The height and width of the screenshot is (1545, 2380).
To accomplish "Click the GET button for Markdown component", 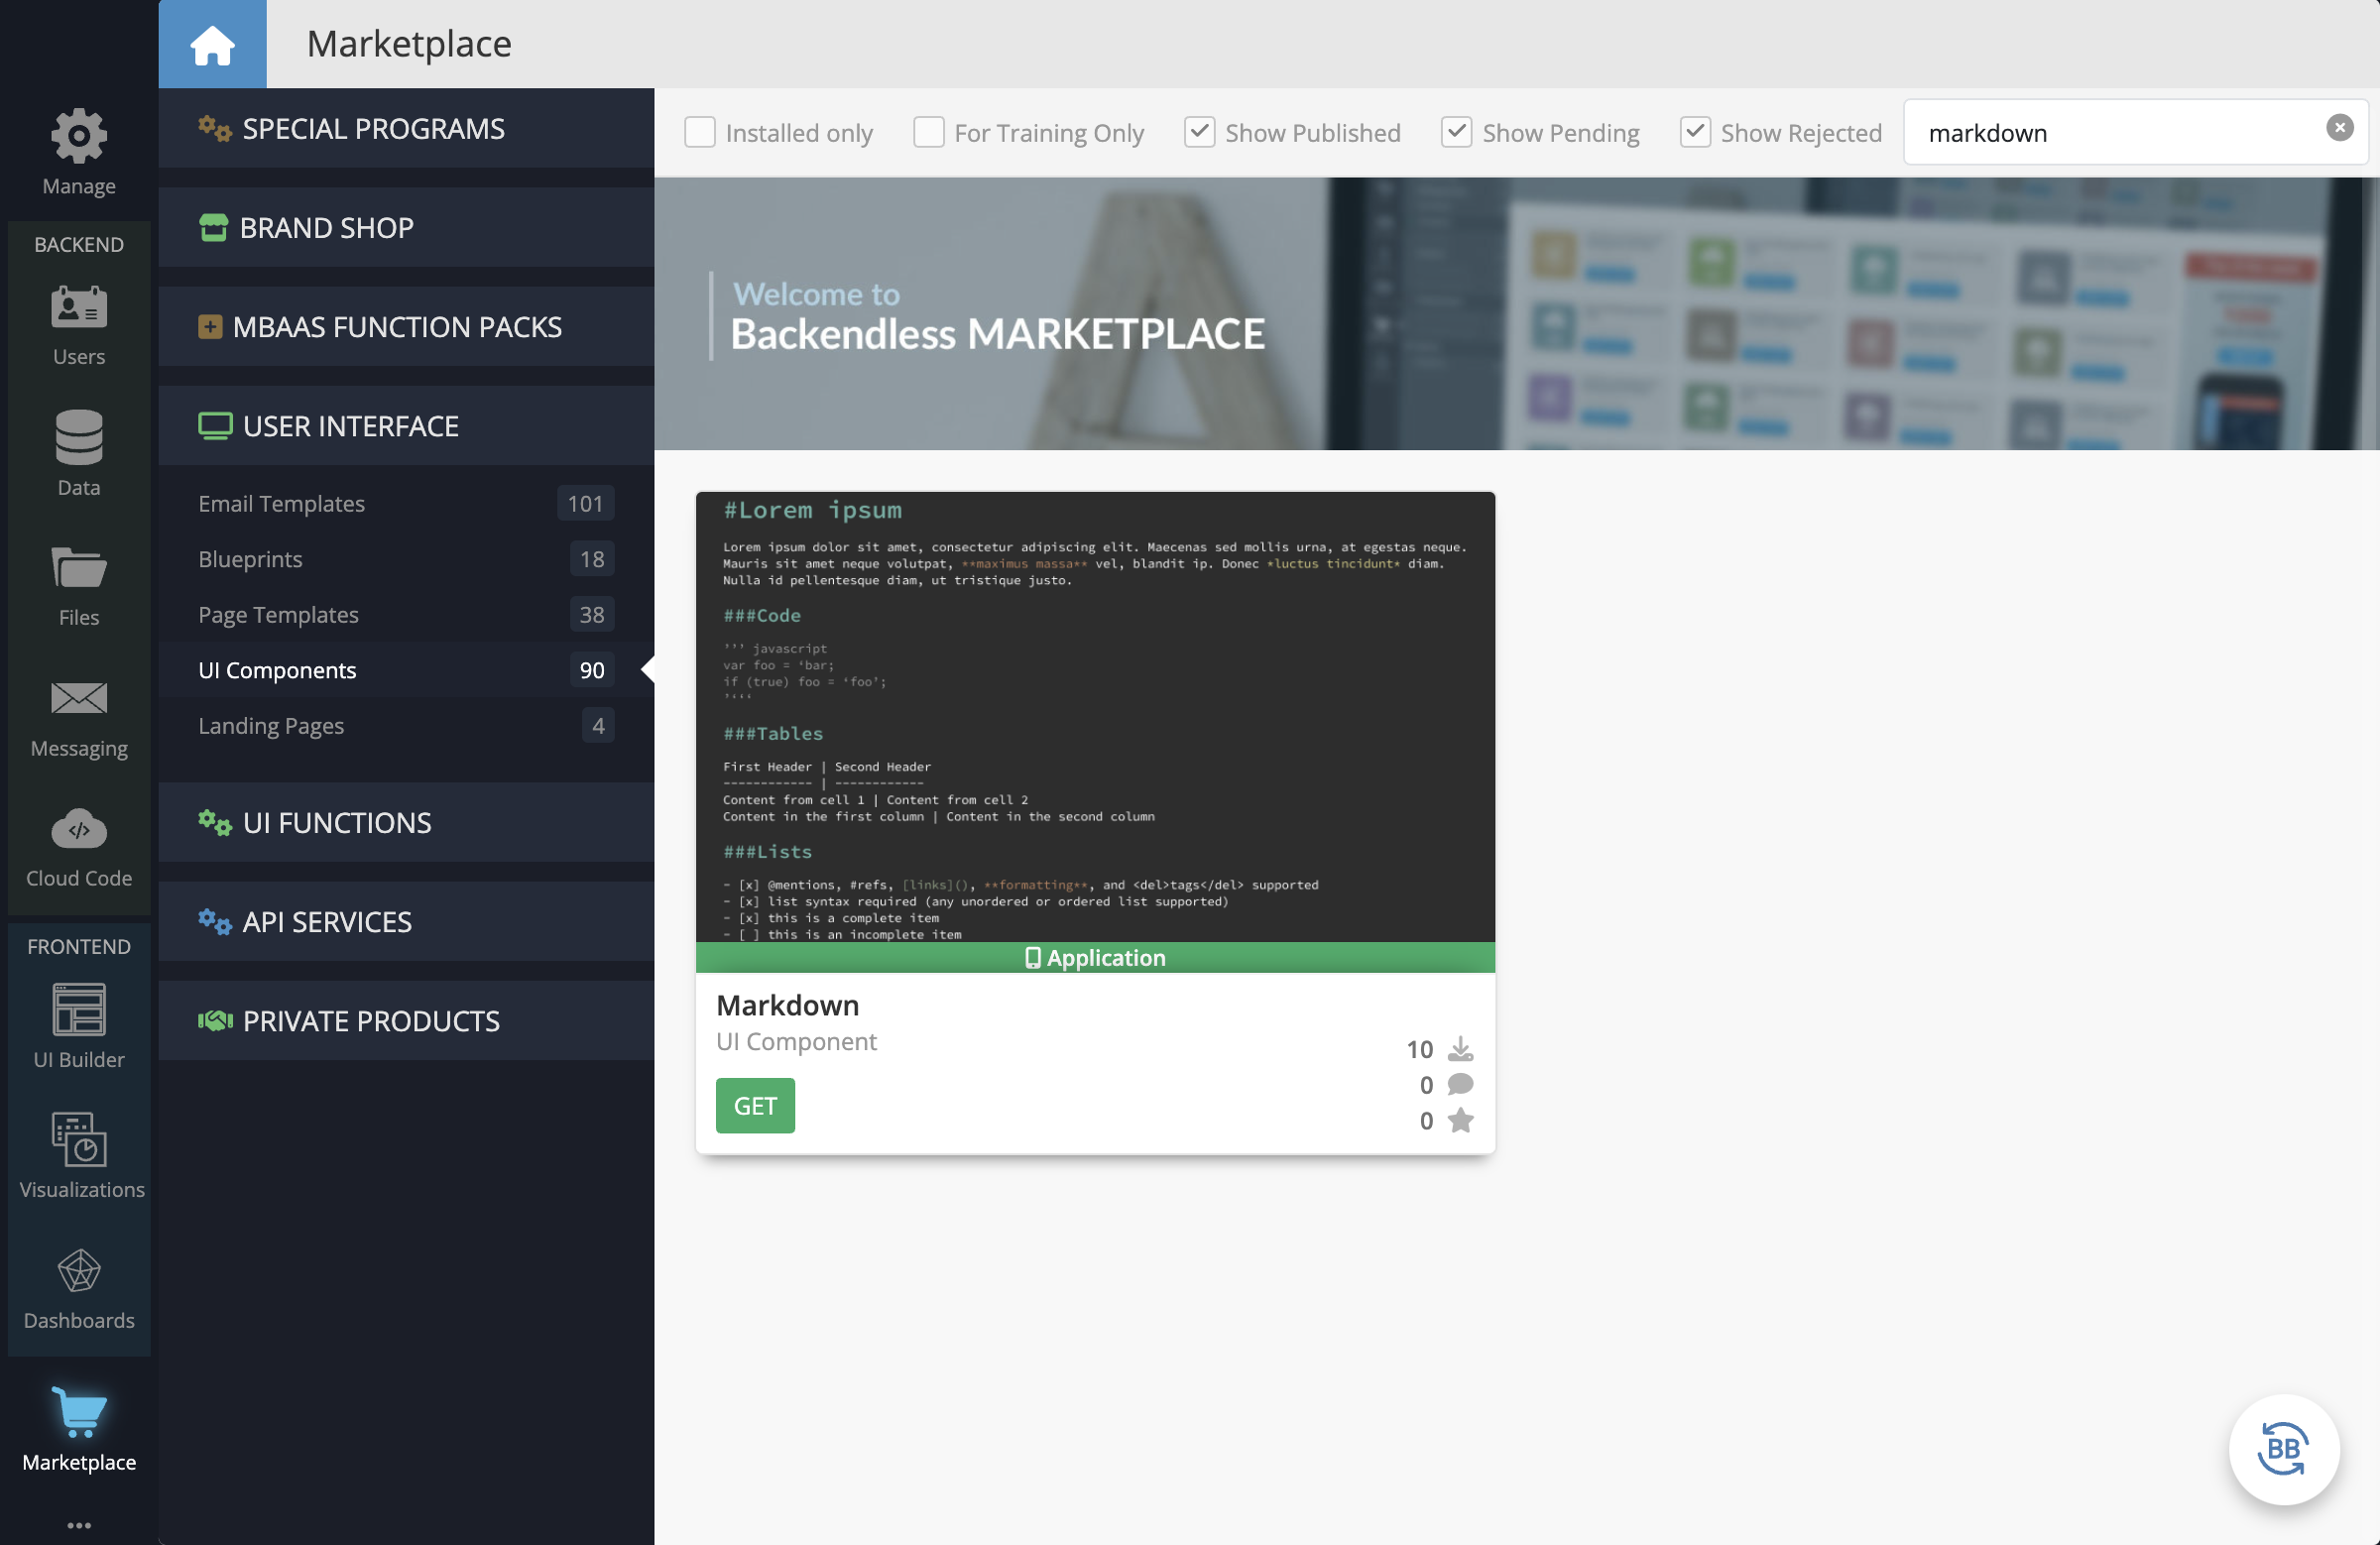I will pos(755,1105).
